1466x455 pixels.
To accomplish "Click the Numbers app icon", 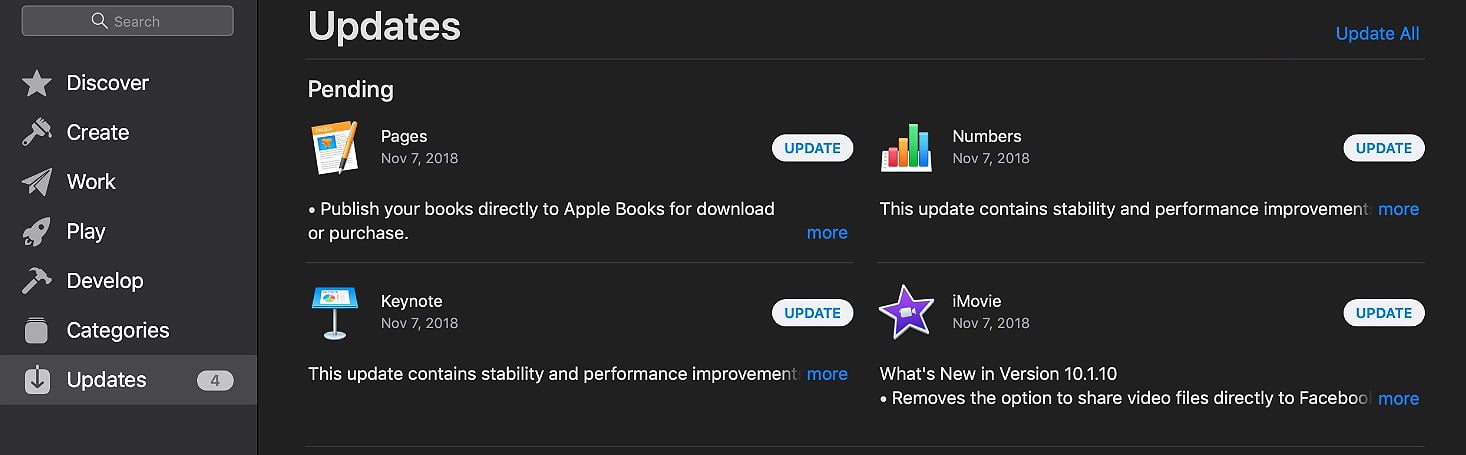I will click(x=906, y=148).
